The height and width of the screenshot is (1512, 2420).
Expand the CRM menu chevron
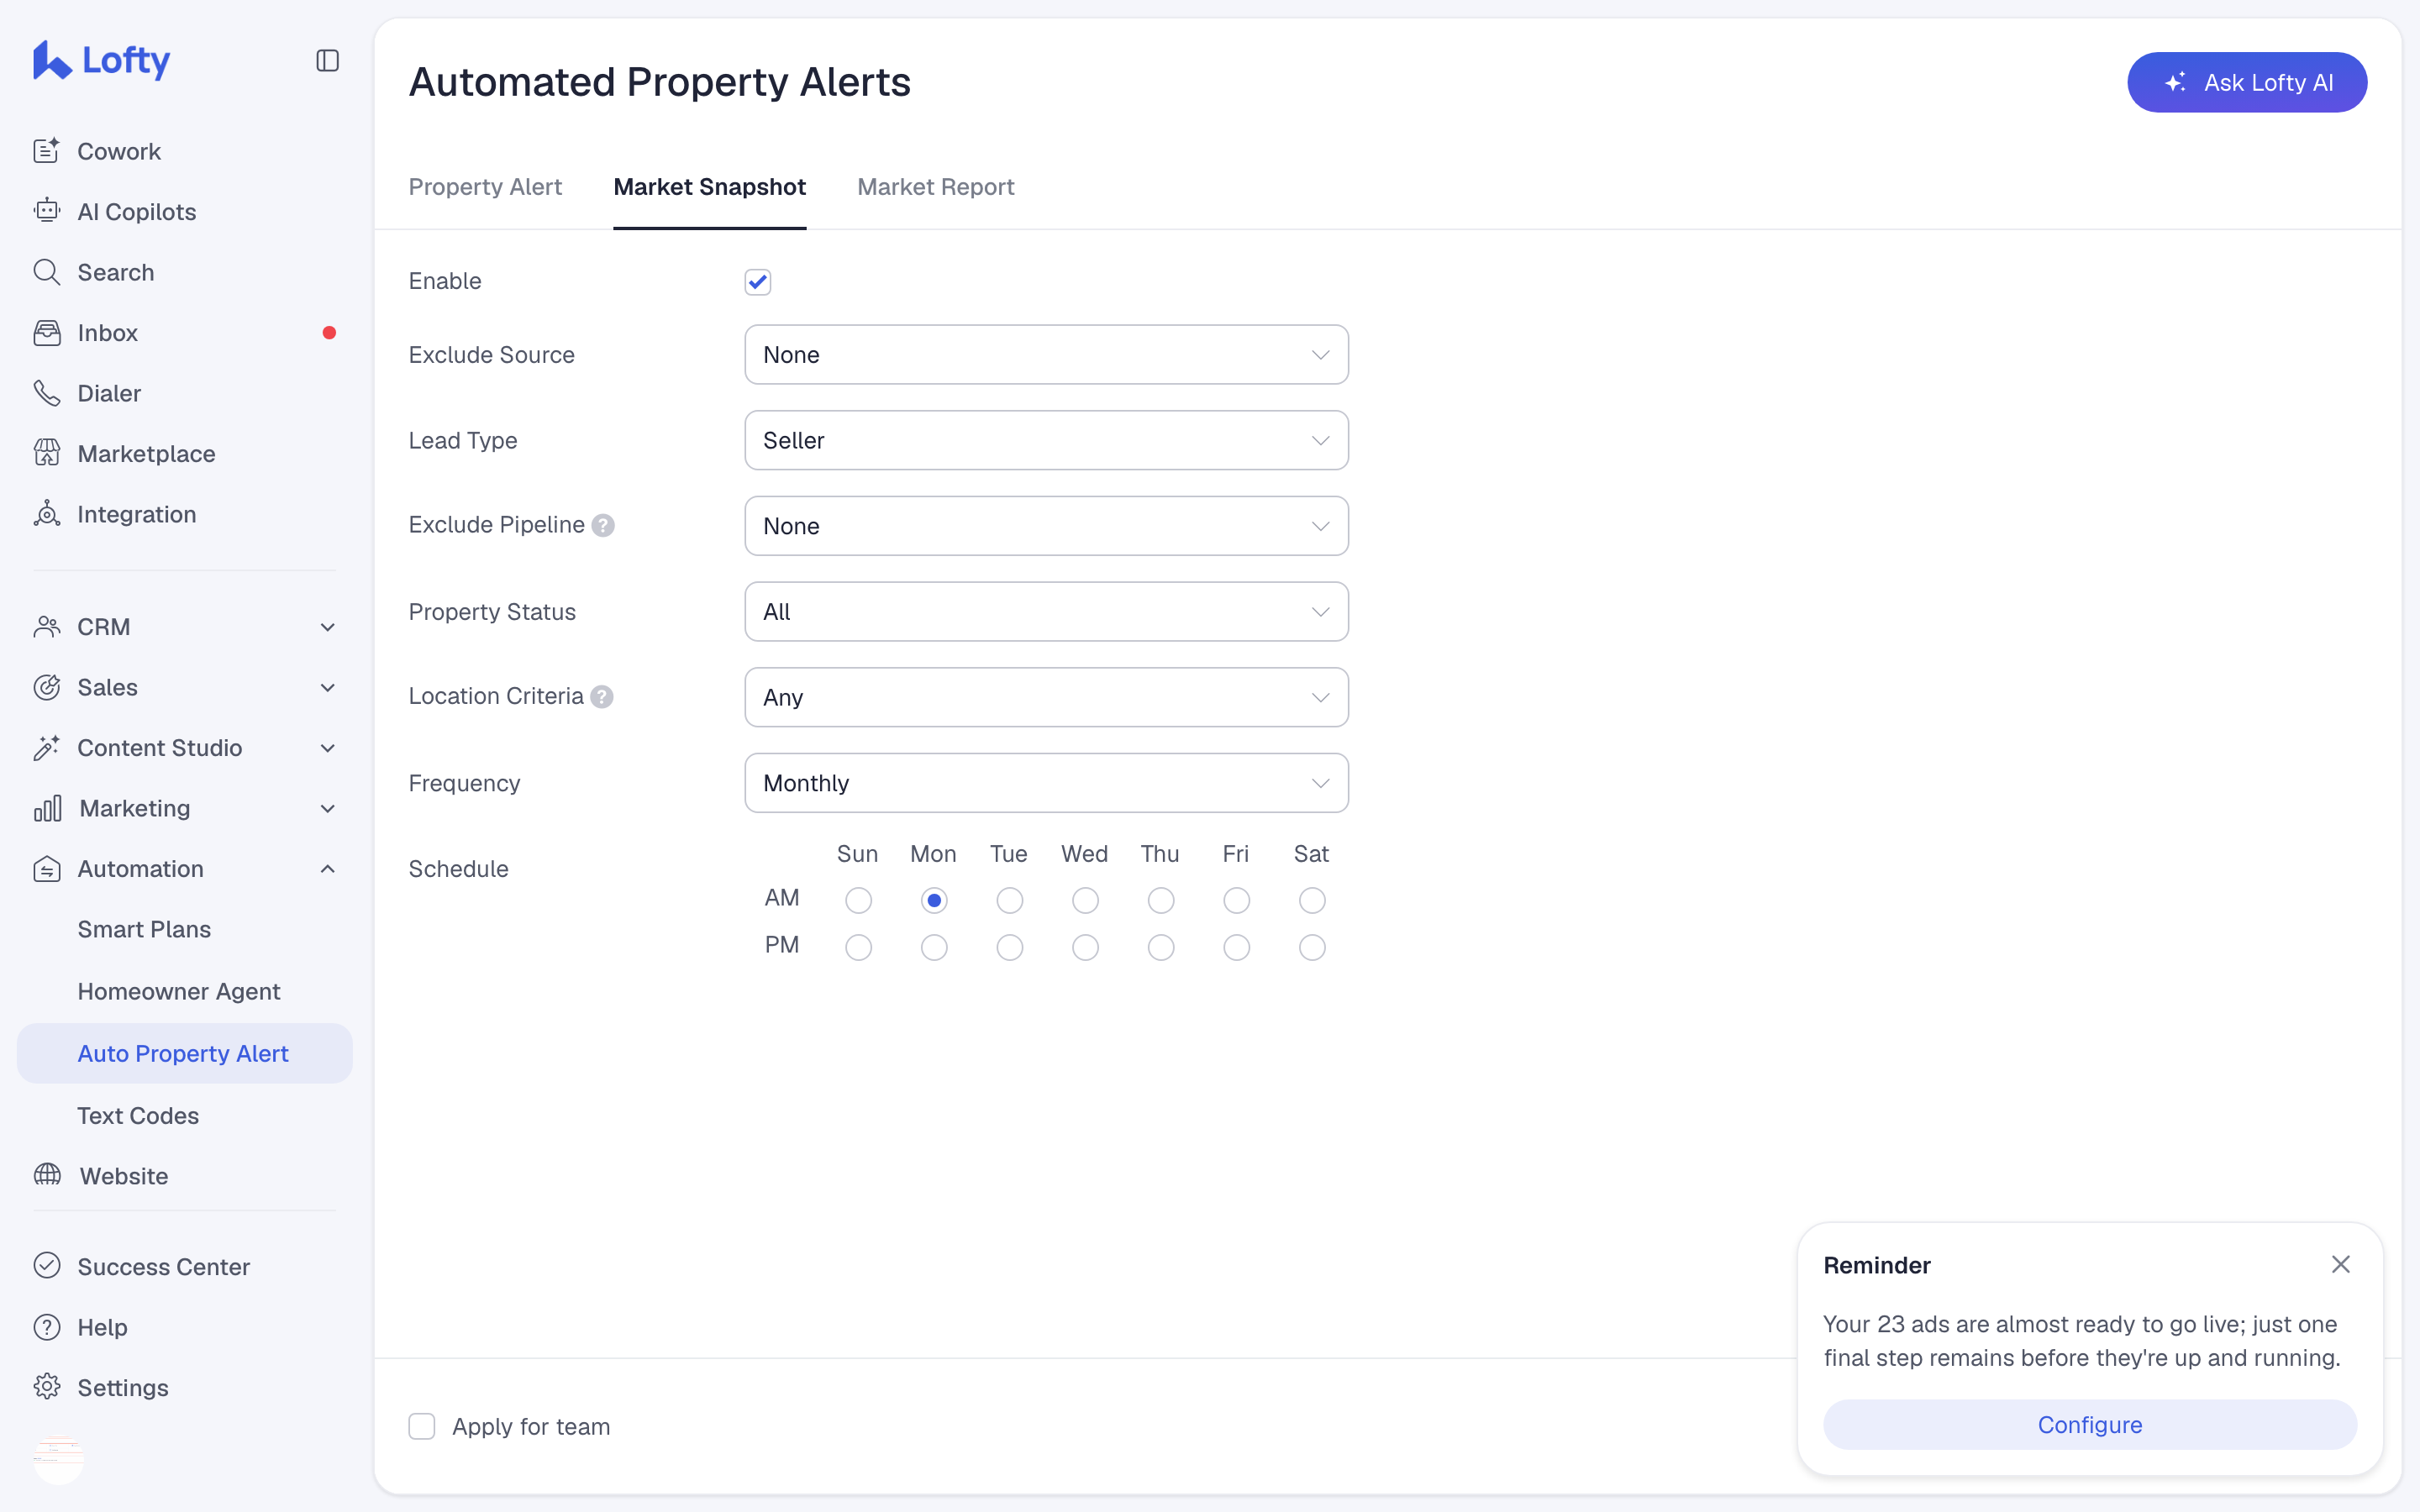pyautogui.click(x=328, y=627)
